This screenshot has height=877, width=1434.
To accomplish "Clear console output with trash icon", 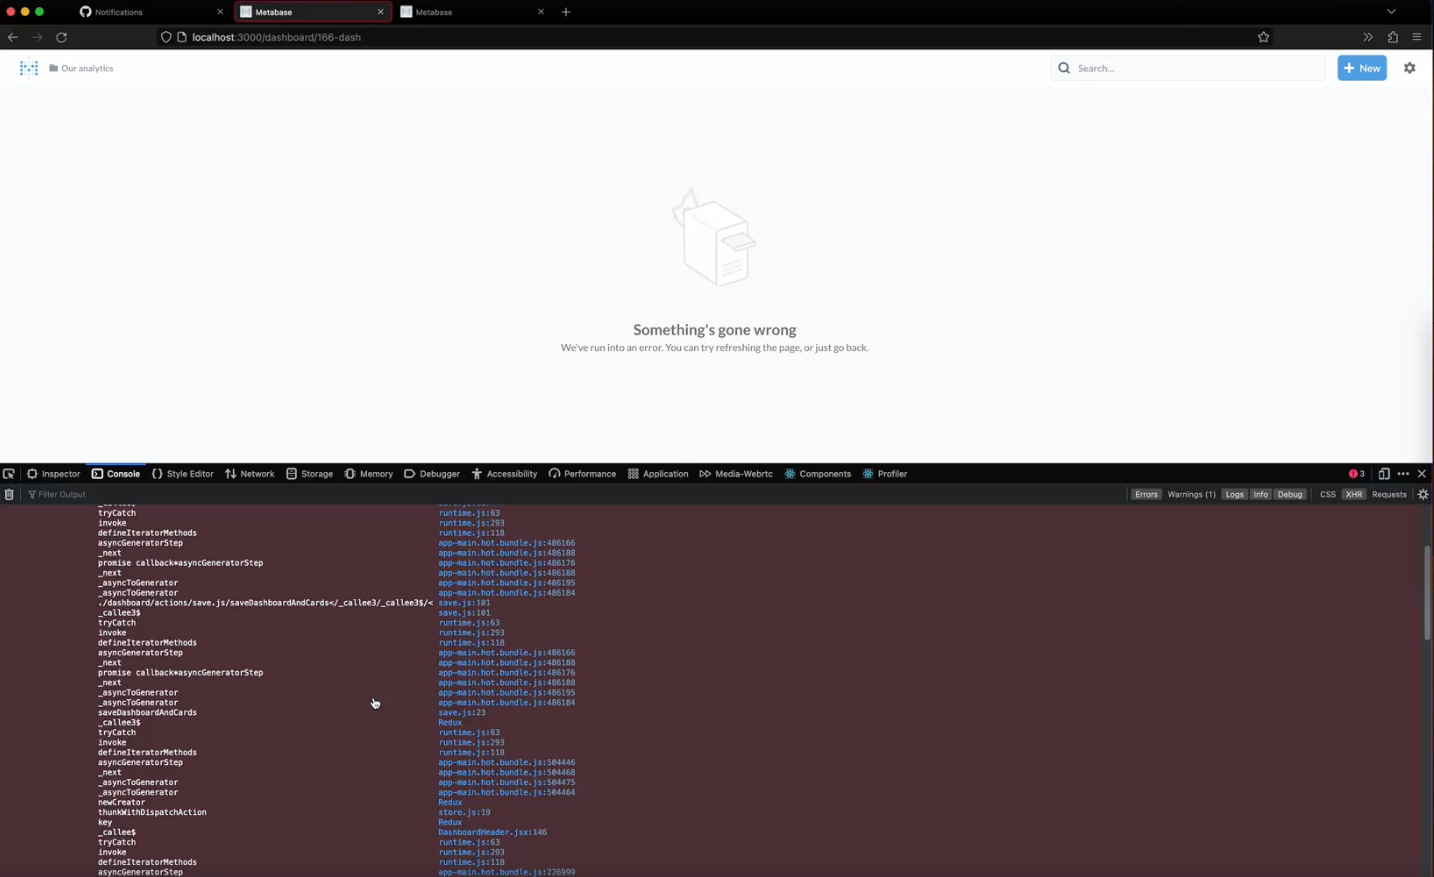I will [x=9, y=493].
